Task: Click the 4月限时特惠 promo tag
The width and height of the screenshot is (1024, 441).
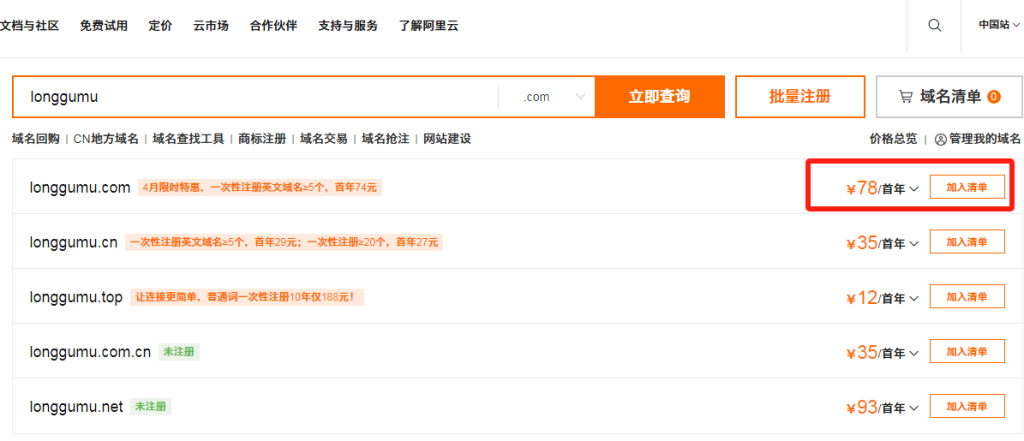Action: pyautogui.click(x=260, y=188)
